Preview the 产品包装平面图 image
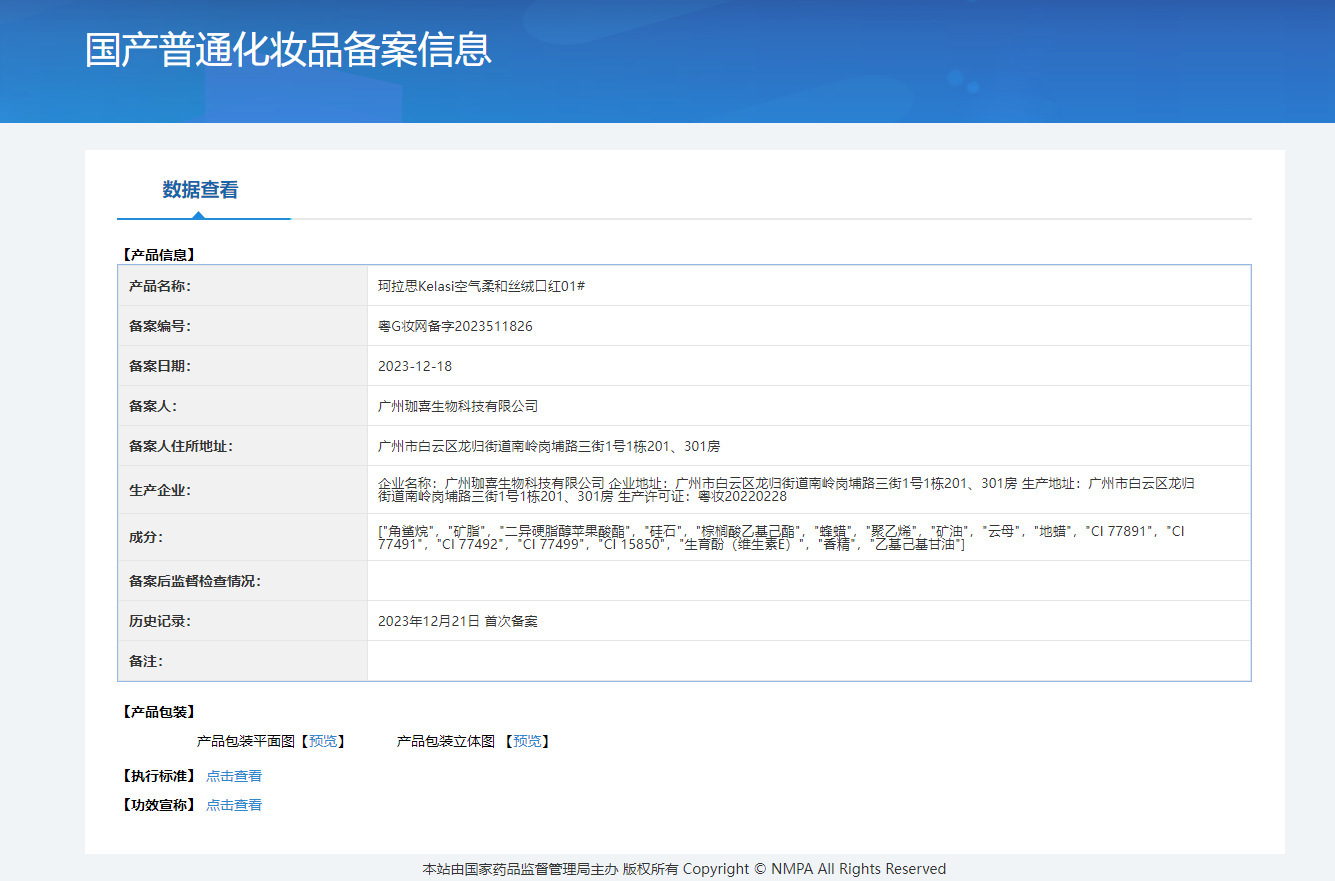Image resolution: width=1335 pixels, height=881 pixels. click(323, 741)
